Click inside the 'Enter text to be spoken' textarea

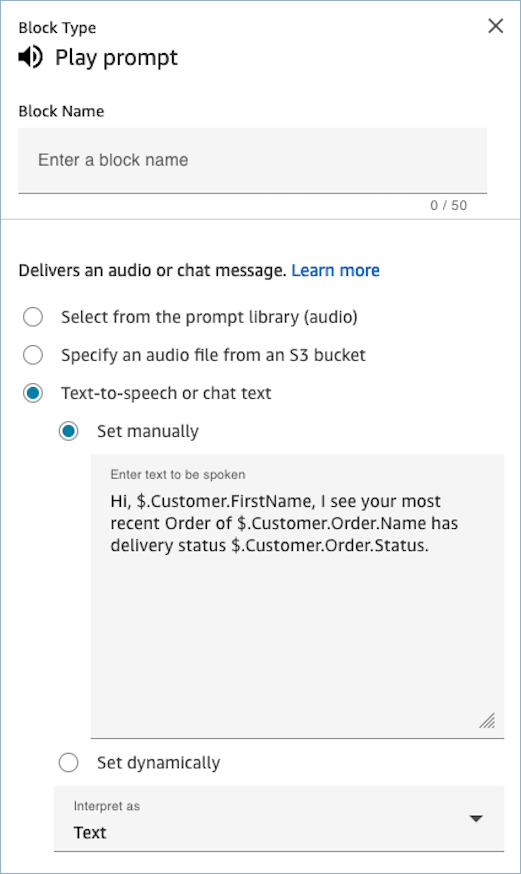[x=298, y=596]
